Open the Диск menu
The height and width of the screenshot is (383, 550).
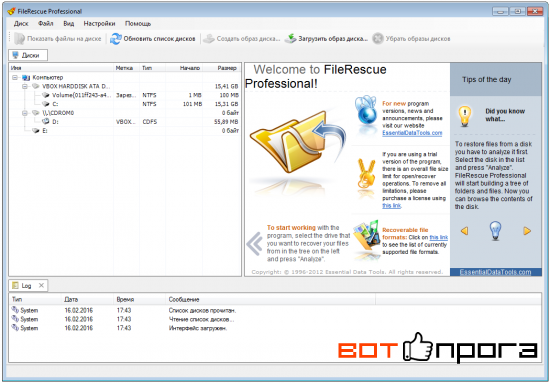point(21,23)
